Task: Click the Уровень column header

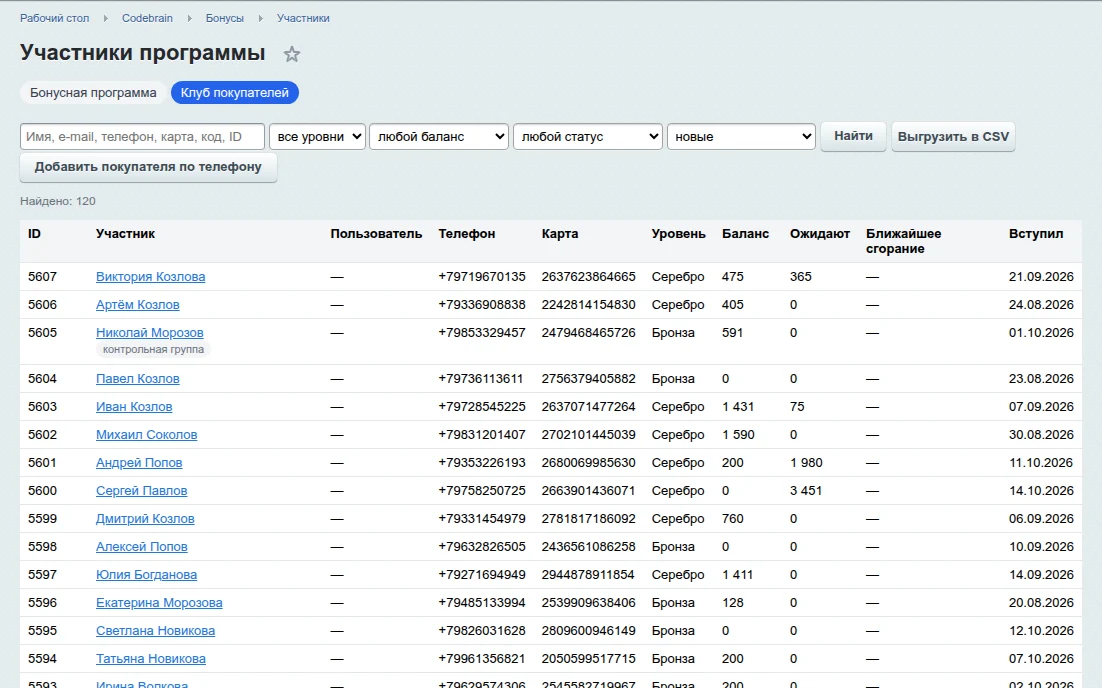Action: tap(678, 234)
